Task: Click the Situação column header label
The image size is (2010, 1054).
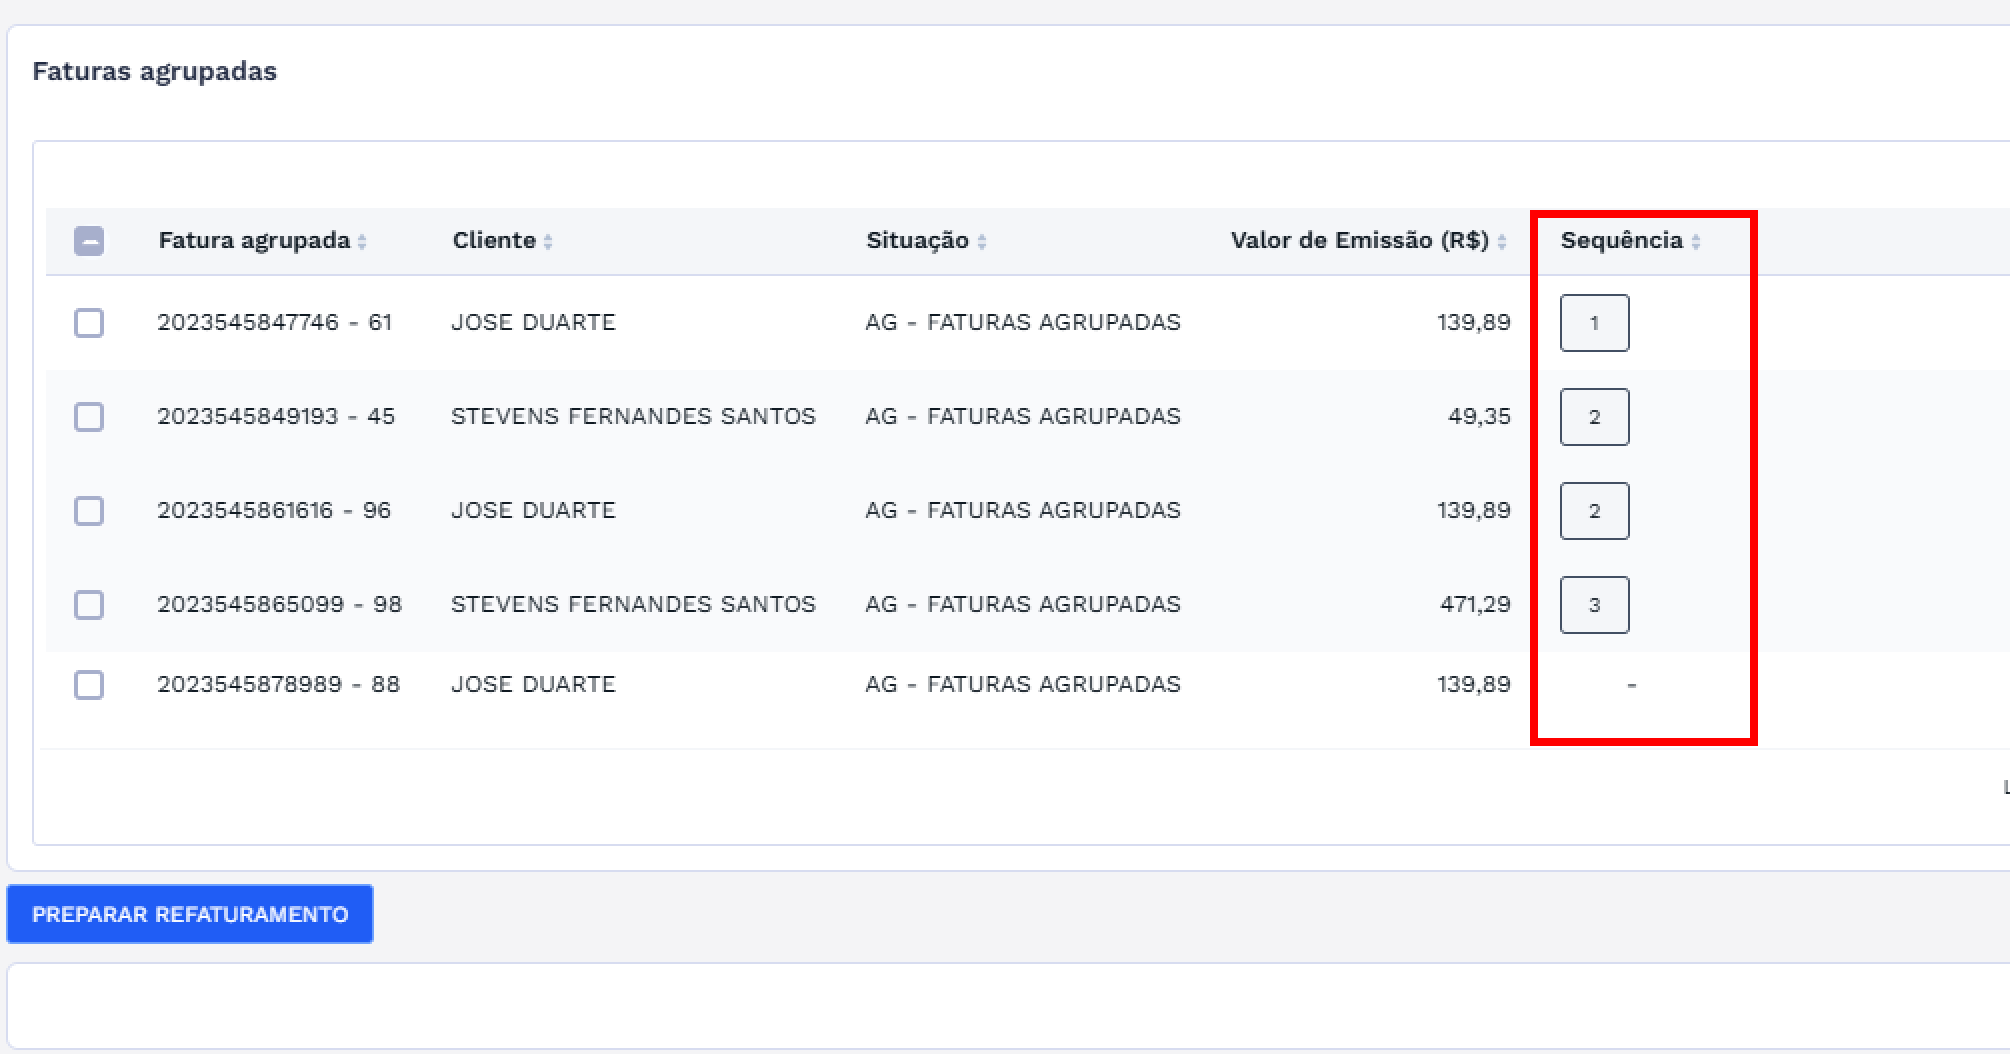Action: [917, 241]
